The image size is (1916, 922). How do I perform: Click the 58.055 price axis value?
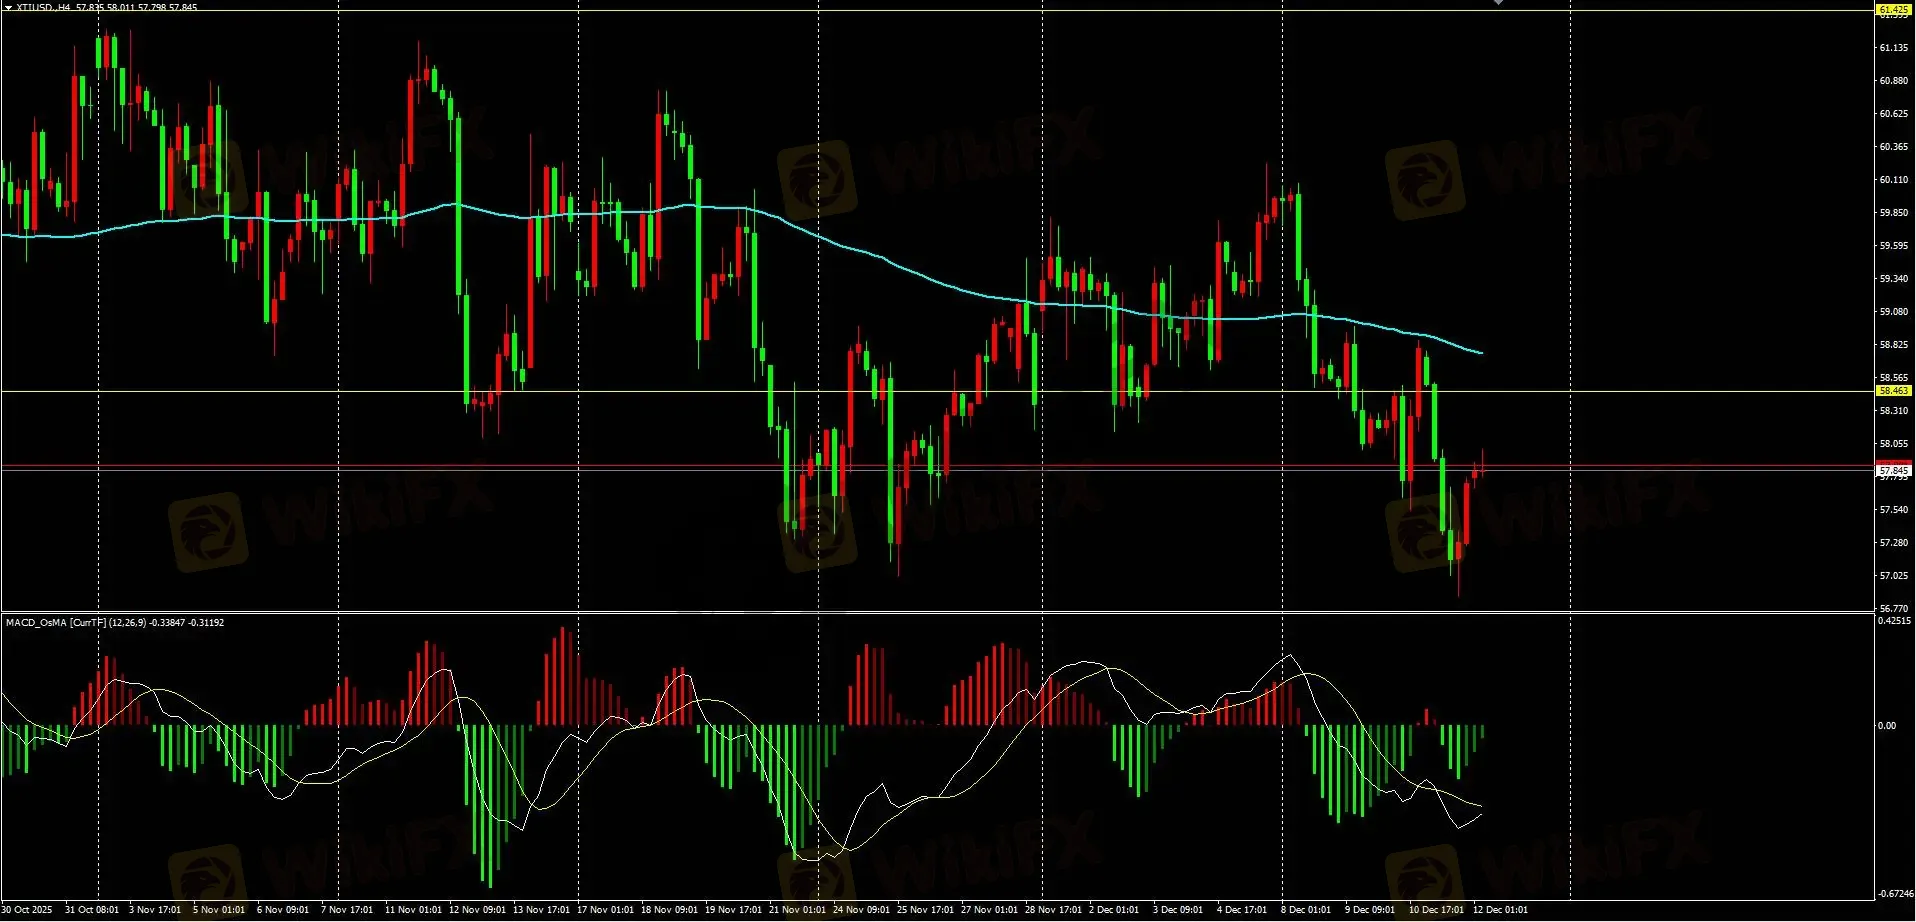coord(1894,444)
